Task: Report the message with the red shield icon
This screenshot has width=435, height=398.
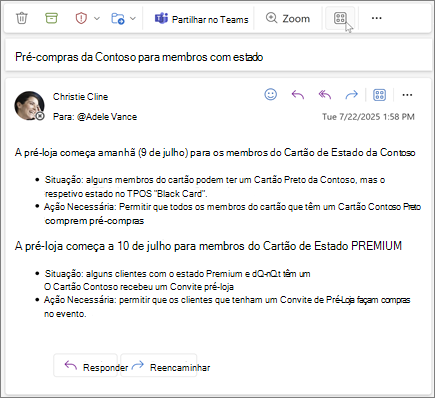Action: tap(81, 18)
